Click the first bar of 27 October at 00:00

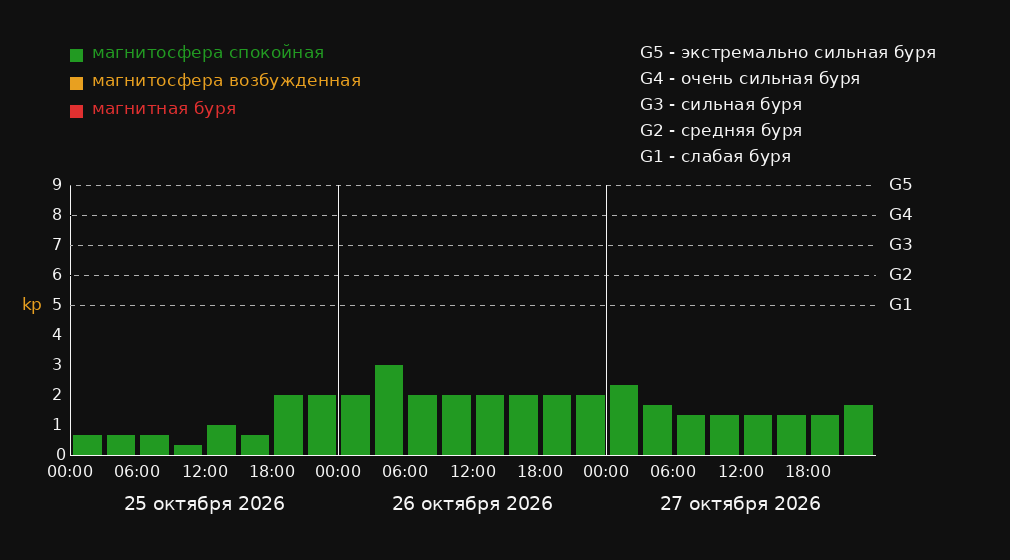click(624, 420)
